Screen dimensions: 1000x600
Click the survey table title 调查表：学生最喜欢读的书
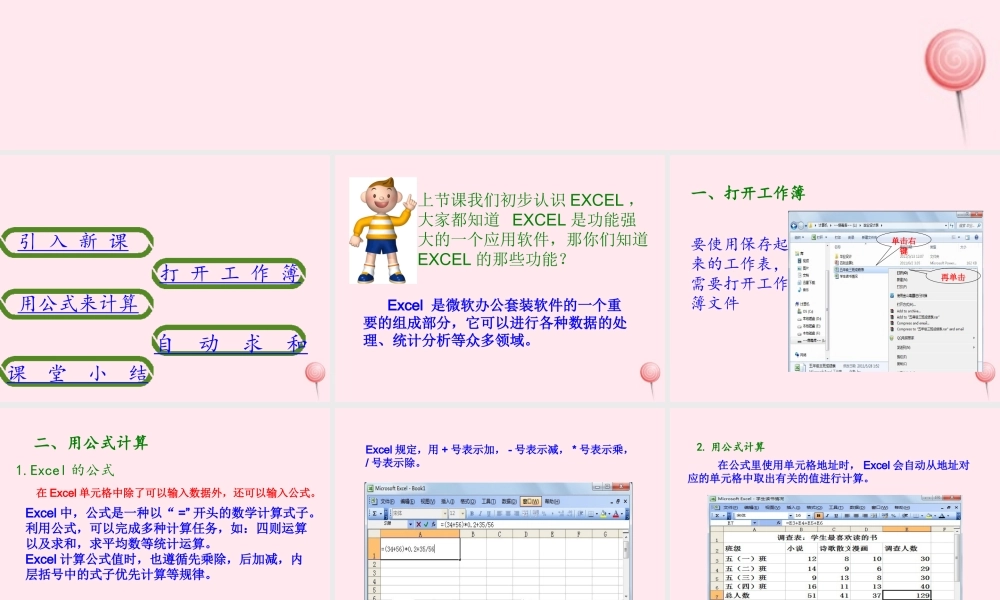pyautogui.click(x=826, y=538)
